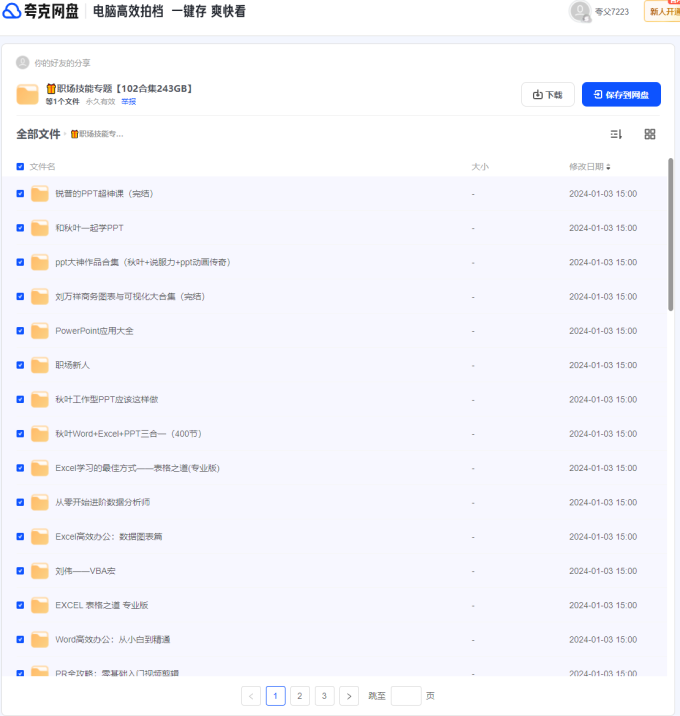Go to the previous page arrow
680x716 pixels.
251,696
